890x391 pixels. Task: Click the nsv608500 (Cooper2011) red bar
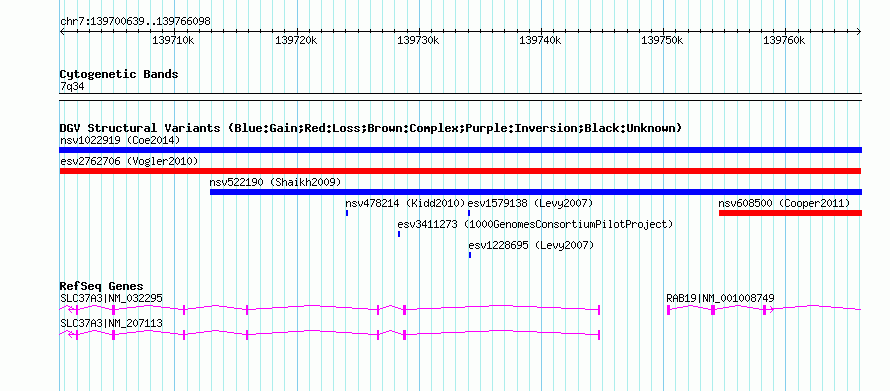[790, 213]
